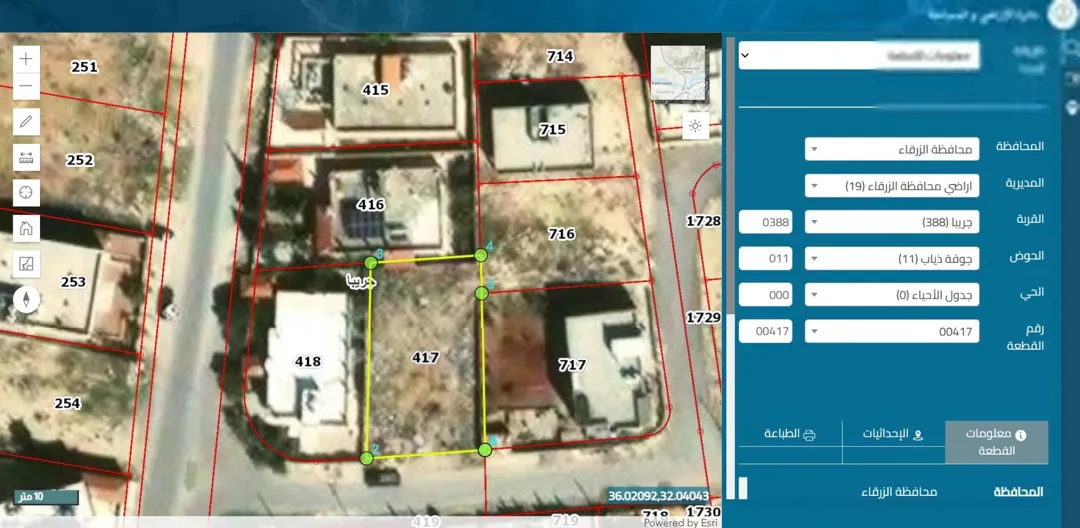1080x528 pixels.
Task: Select the pencil draw tool
Action: pos(26,122)
